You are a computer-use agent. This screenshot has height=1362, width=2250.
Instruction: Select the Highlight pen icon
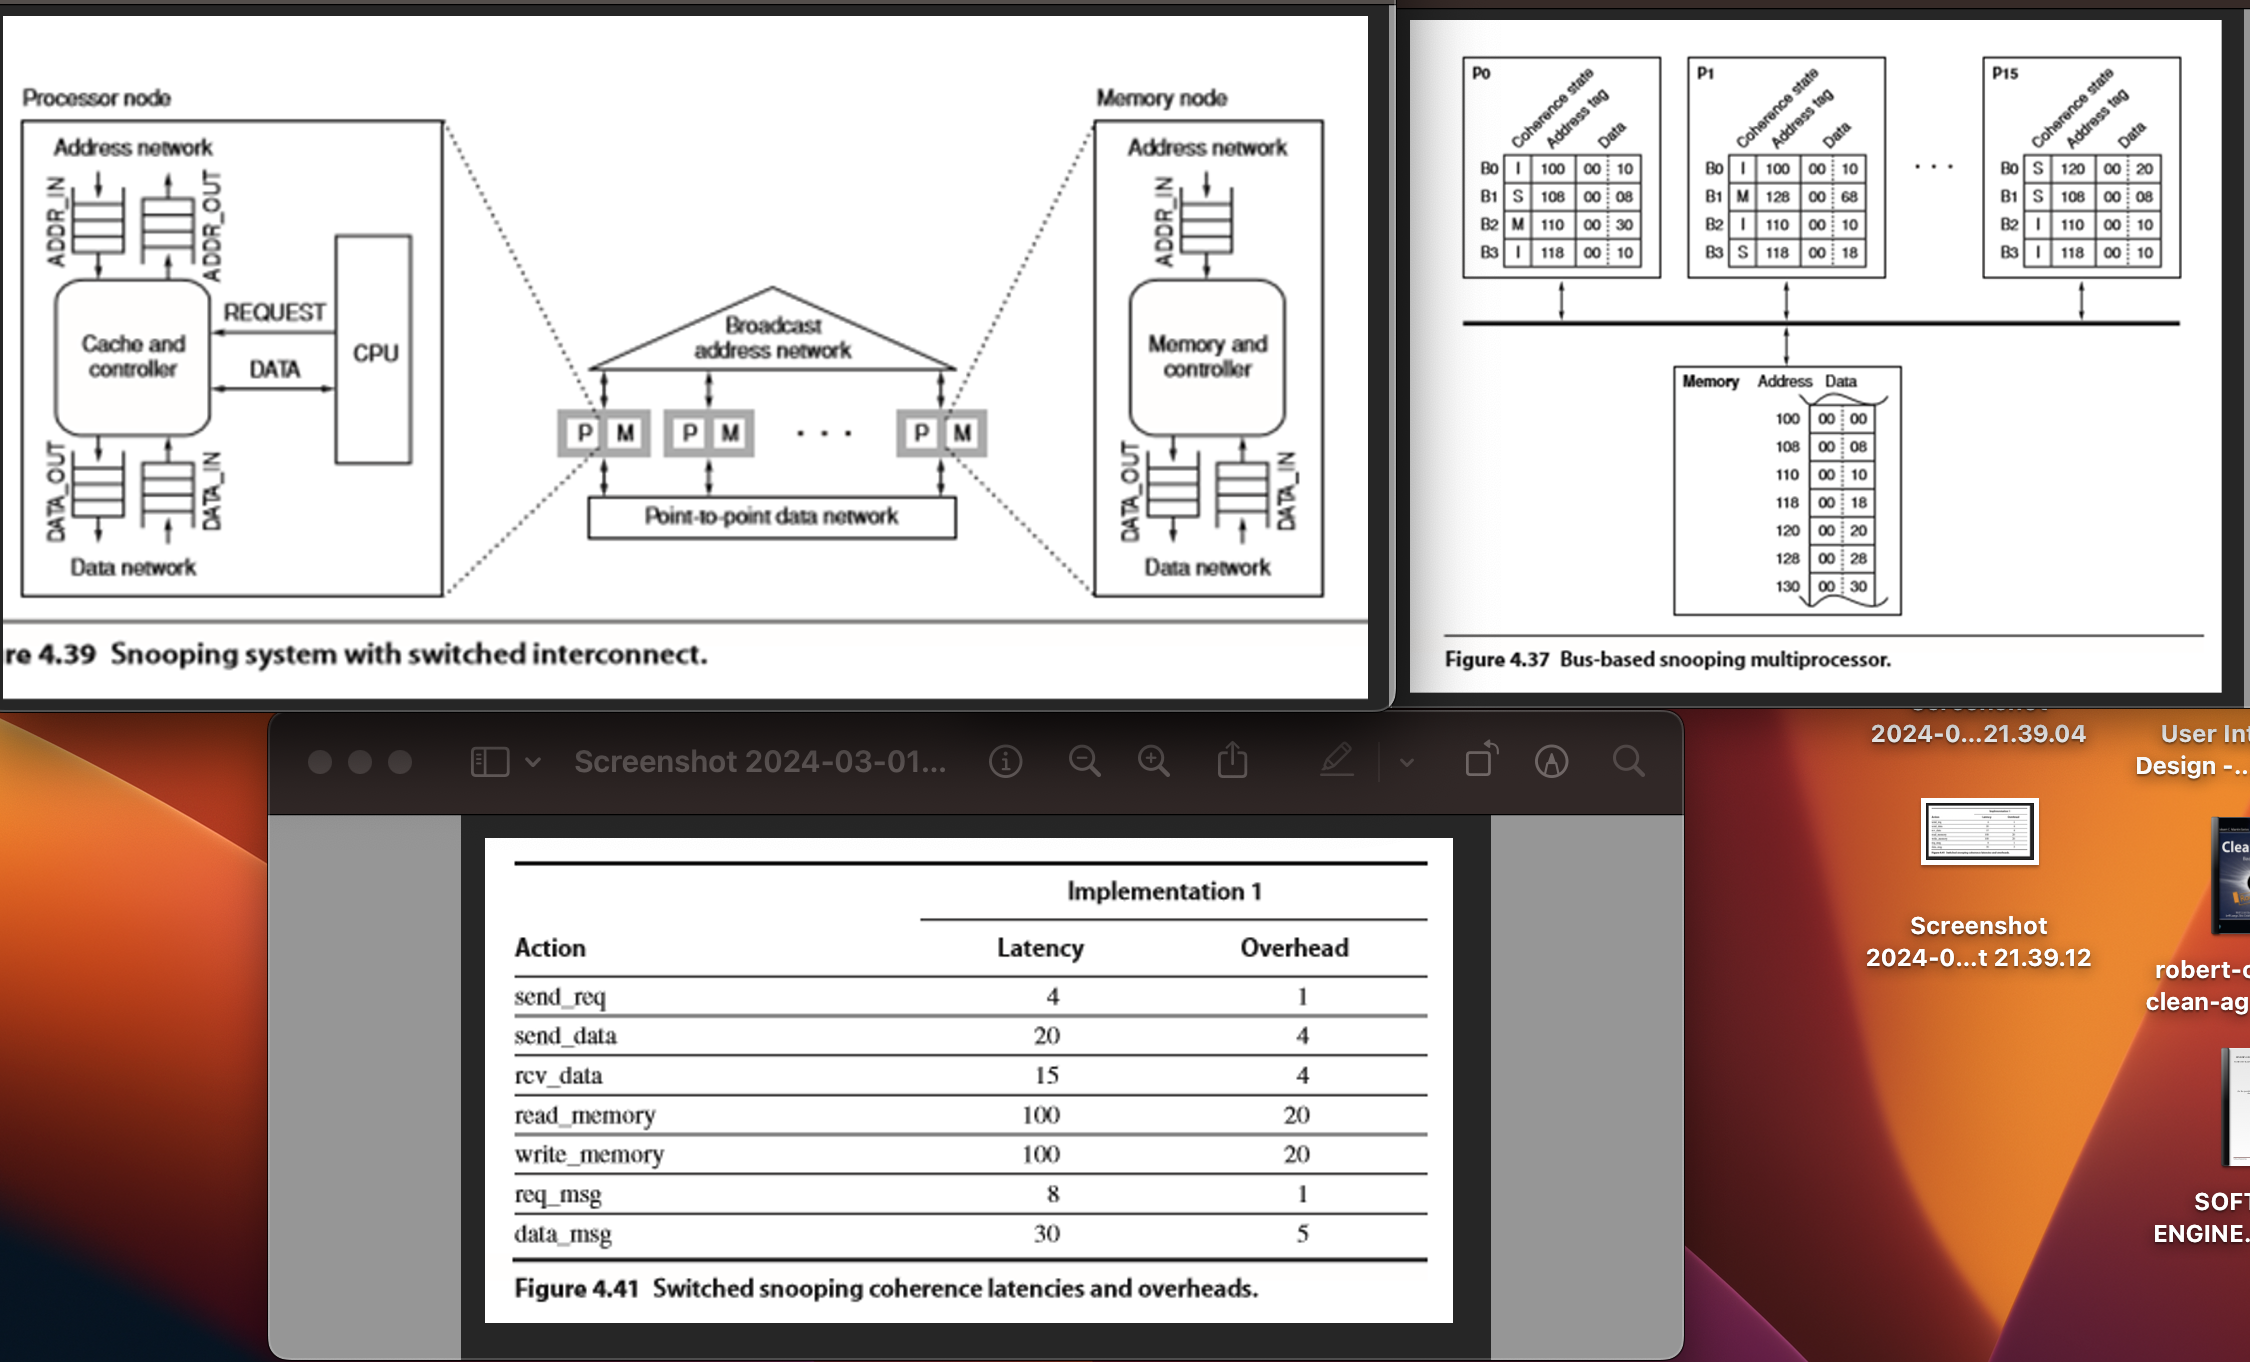pyautogui.click(x=1336, y=762)
